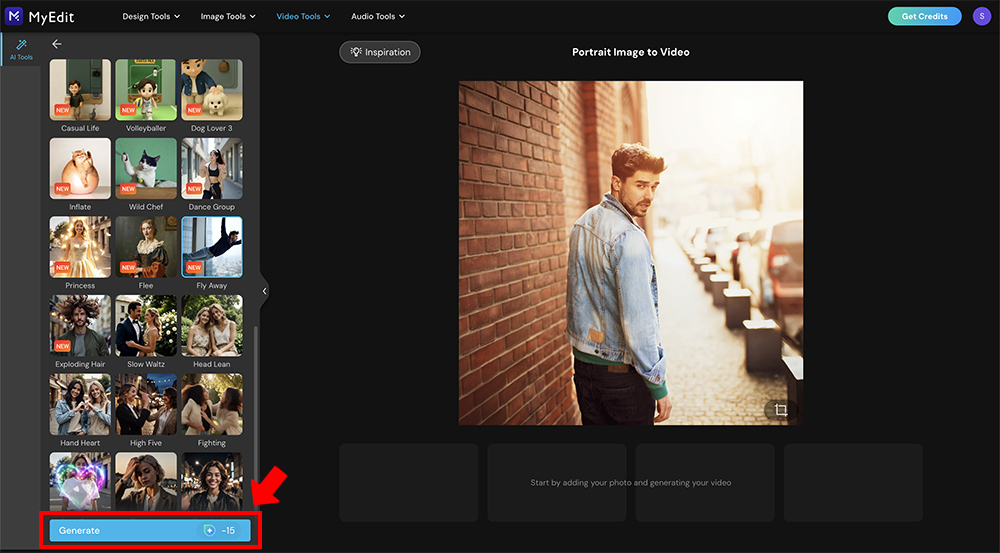Open the Audio Tools dropdown menu
This screenshot has width=1000, height=553.
point(378,17)
